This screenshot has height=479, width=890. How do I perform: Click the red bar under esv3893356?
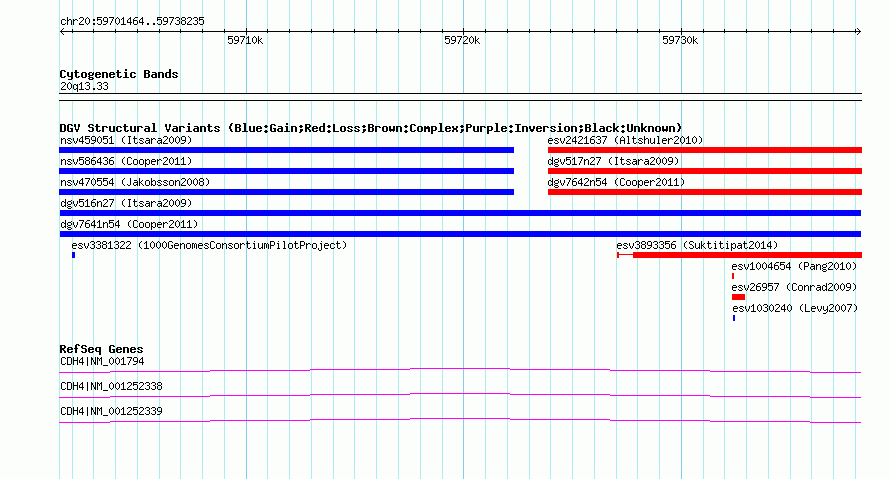[x=740, y=255]
